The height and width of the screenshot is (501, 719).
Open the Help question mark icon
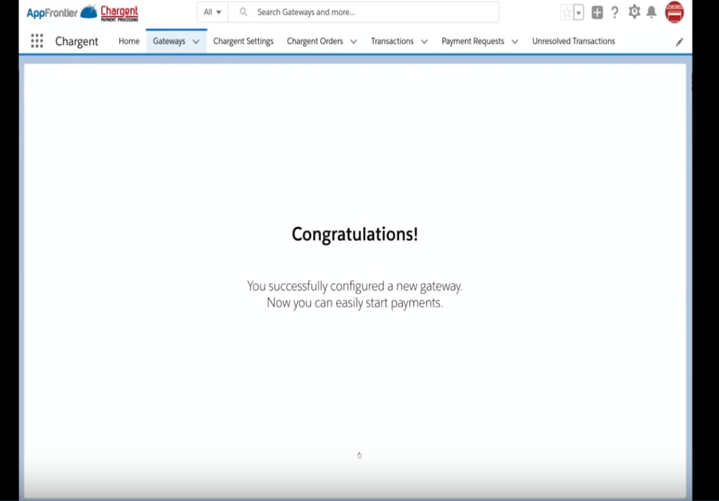pyautogui.click(x=615, y=13)
